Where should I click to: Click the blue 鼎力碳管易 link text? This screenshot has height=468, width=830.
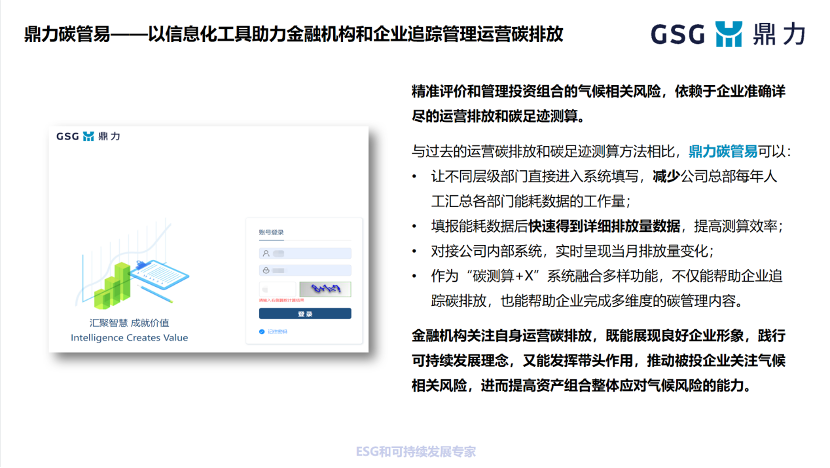click(723, 151)
